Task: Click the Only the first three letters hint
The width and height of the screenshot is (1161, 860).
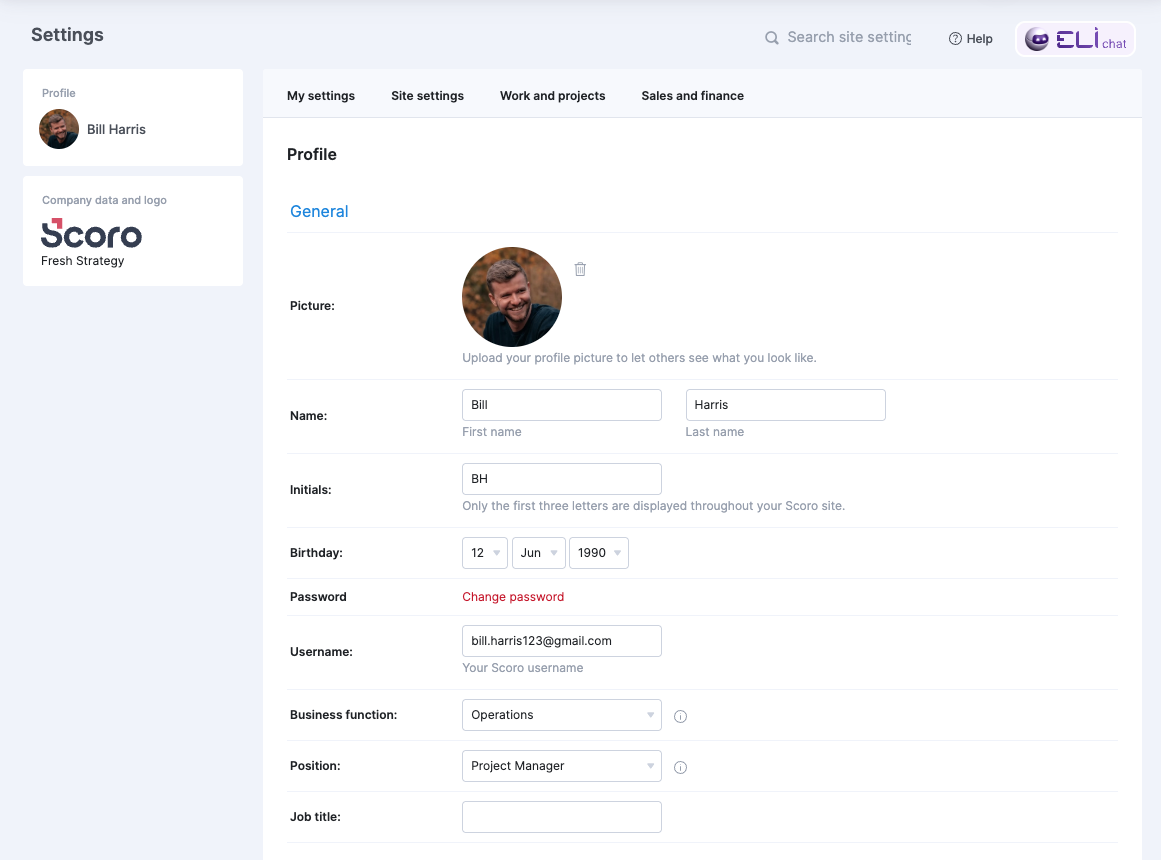Action: 653,506
